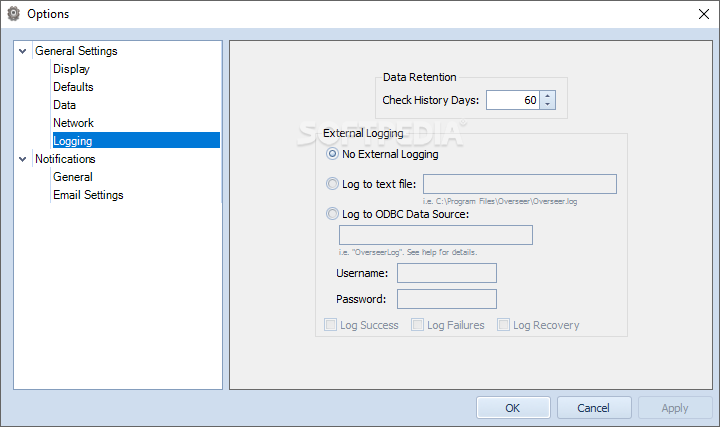Close the Options dialog window
Viewport: 720px width, 427px height.
point(703,14)
